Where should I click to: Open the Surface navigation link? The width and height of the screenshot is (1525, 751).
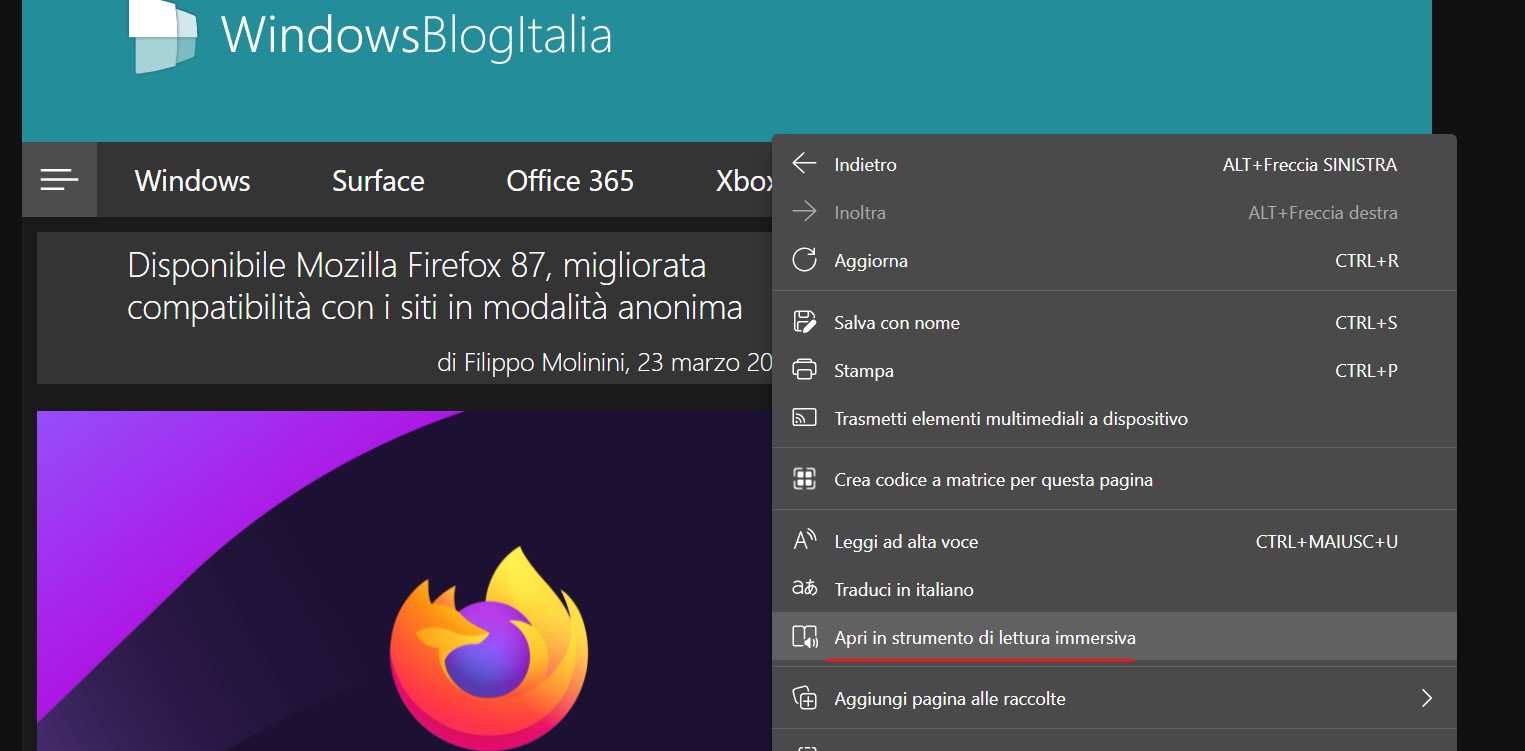pos(378,181)
